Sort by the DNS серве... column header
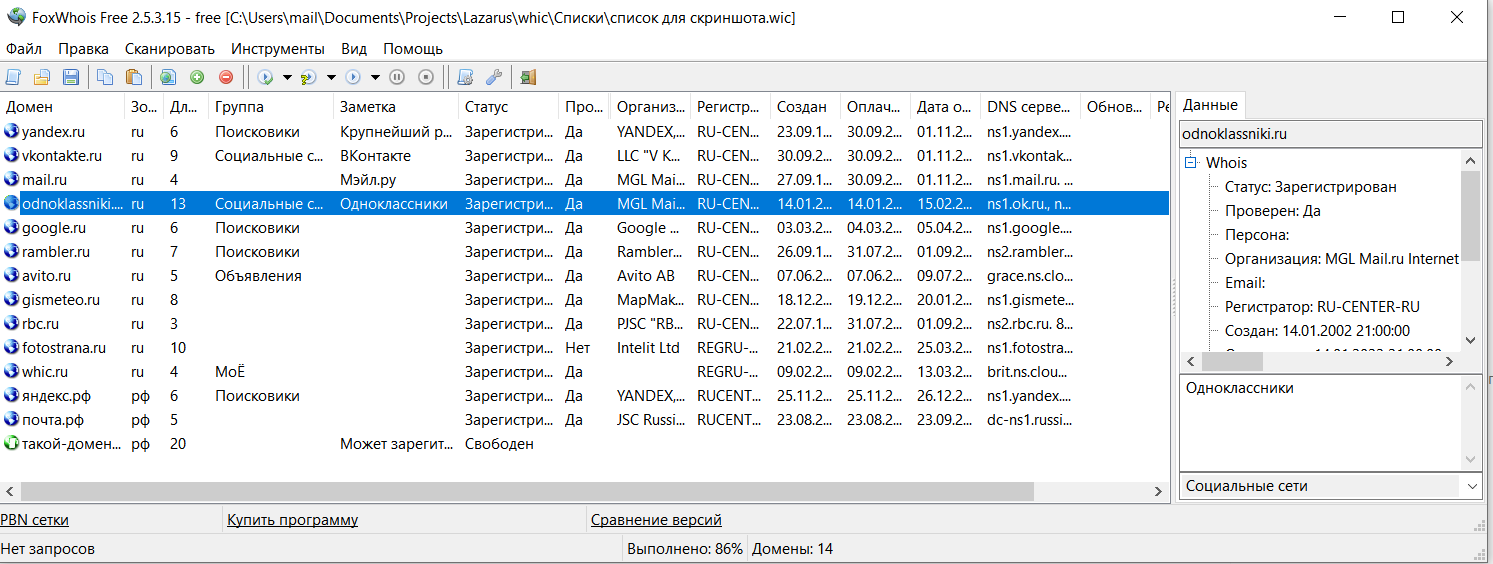The width and height of the screenshot is (1493, 564). [x=1030, y=107]
